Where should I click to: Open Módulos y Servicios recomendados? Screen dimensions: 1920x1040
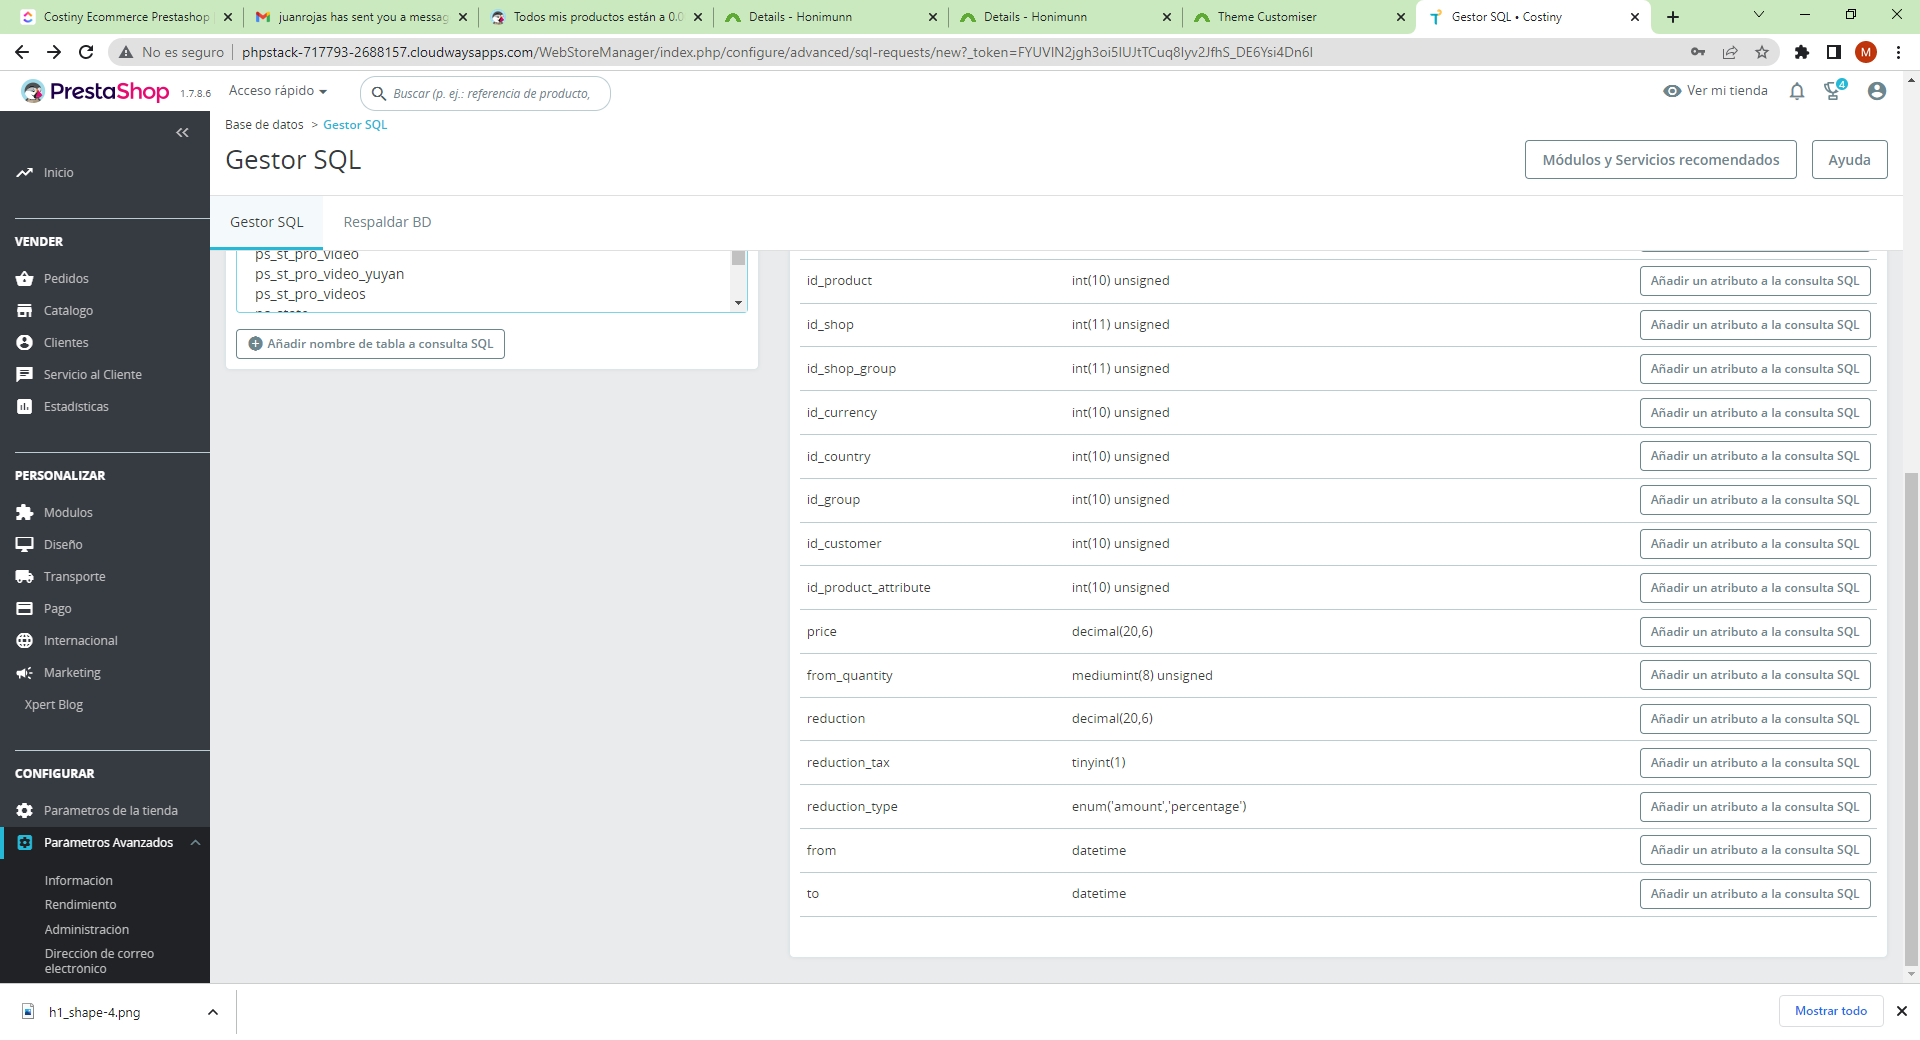[x=1660, y=160]
